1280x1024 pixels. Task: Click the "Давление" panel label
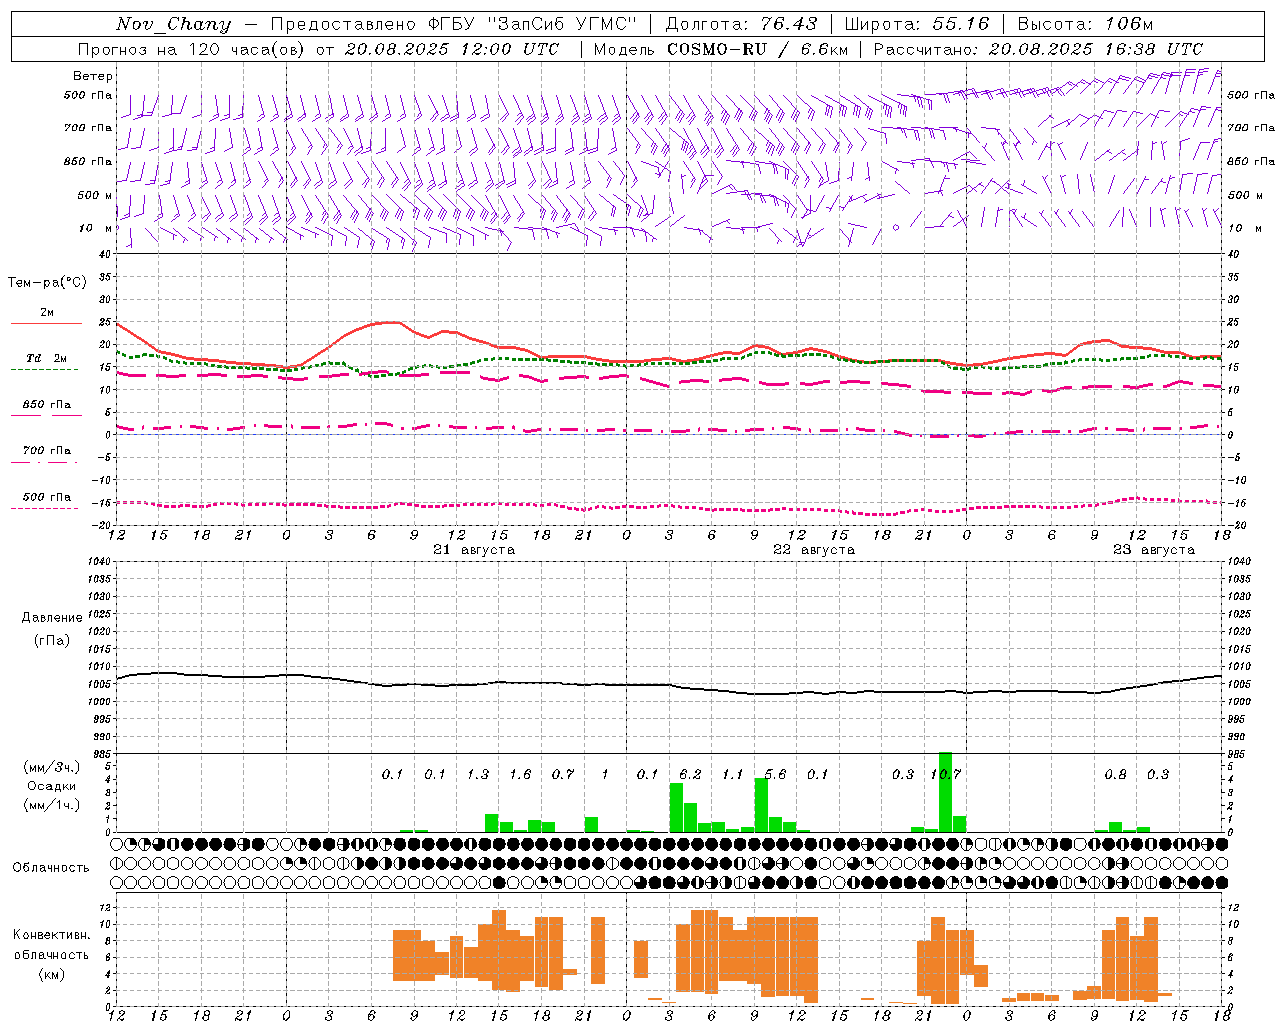[52, 618]
